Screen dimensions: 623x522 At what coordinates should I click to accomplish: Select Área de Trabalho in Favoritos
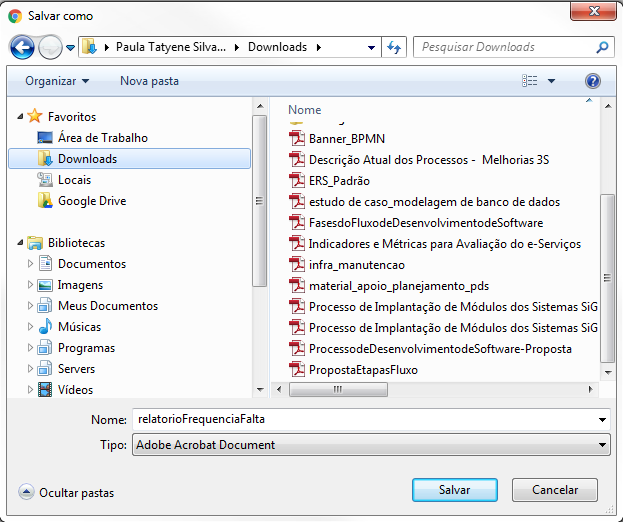click(102, 138)
